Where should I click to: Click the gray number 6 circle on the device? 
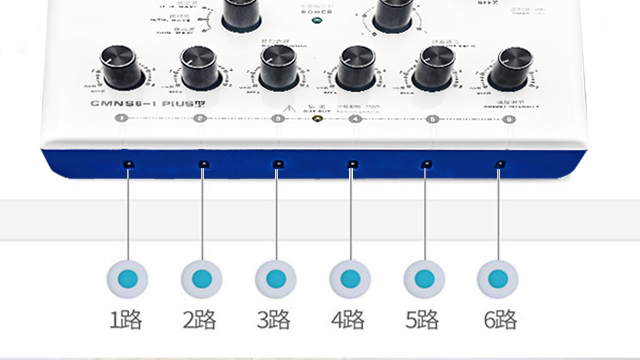509,119
